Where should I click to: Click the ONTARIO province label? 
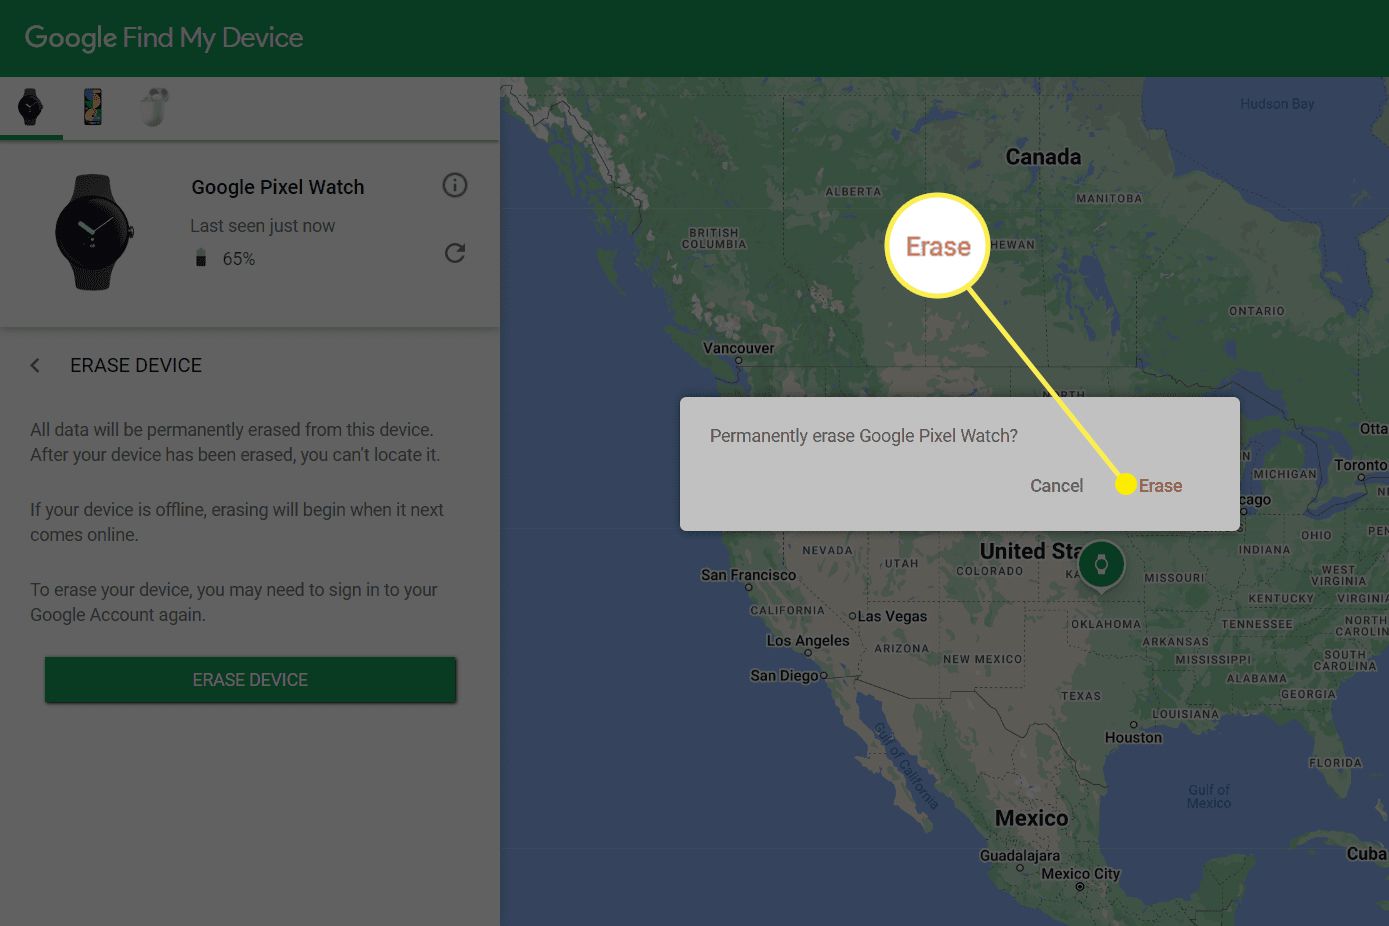1256,311
